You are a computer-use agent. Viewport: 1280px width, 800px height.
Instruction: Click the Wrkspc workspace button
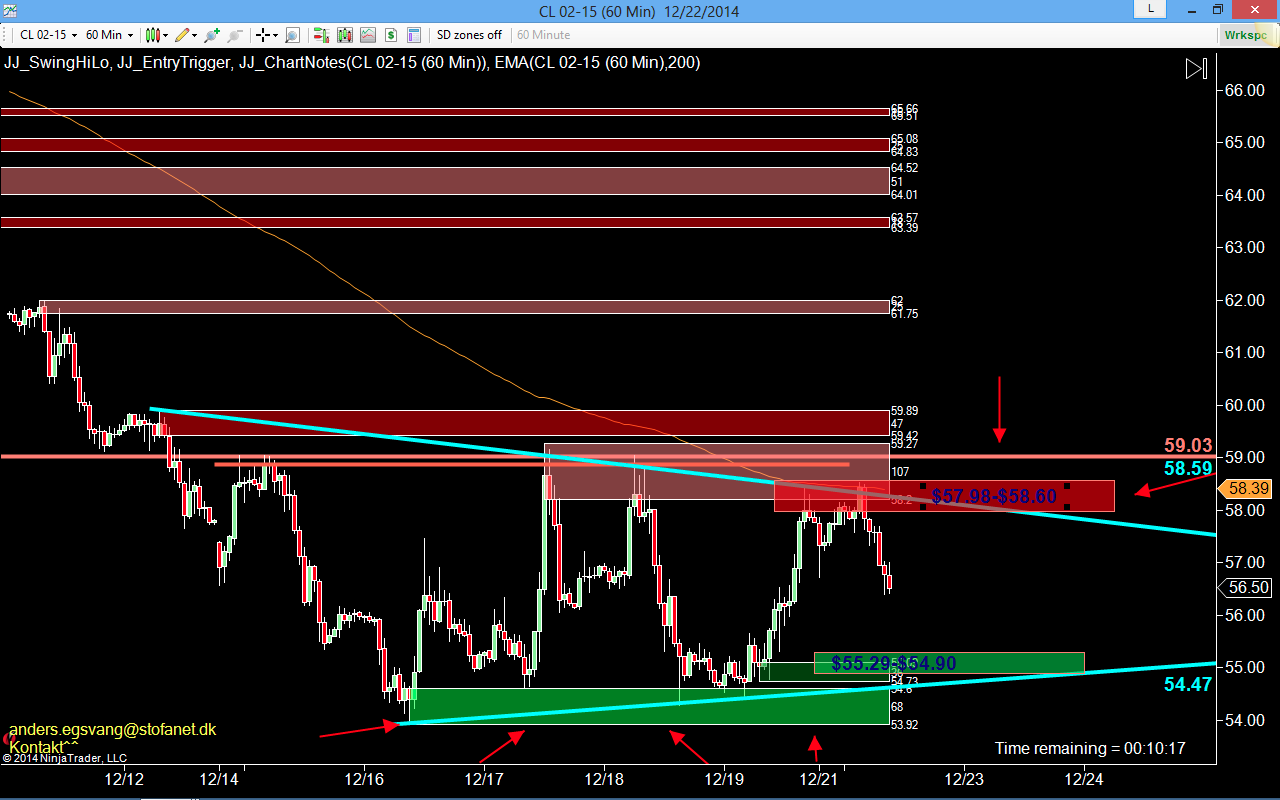1246,34
